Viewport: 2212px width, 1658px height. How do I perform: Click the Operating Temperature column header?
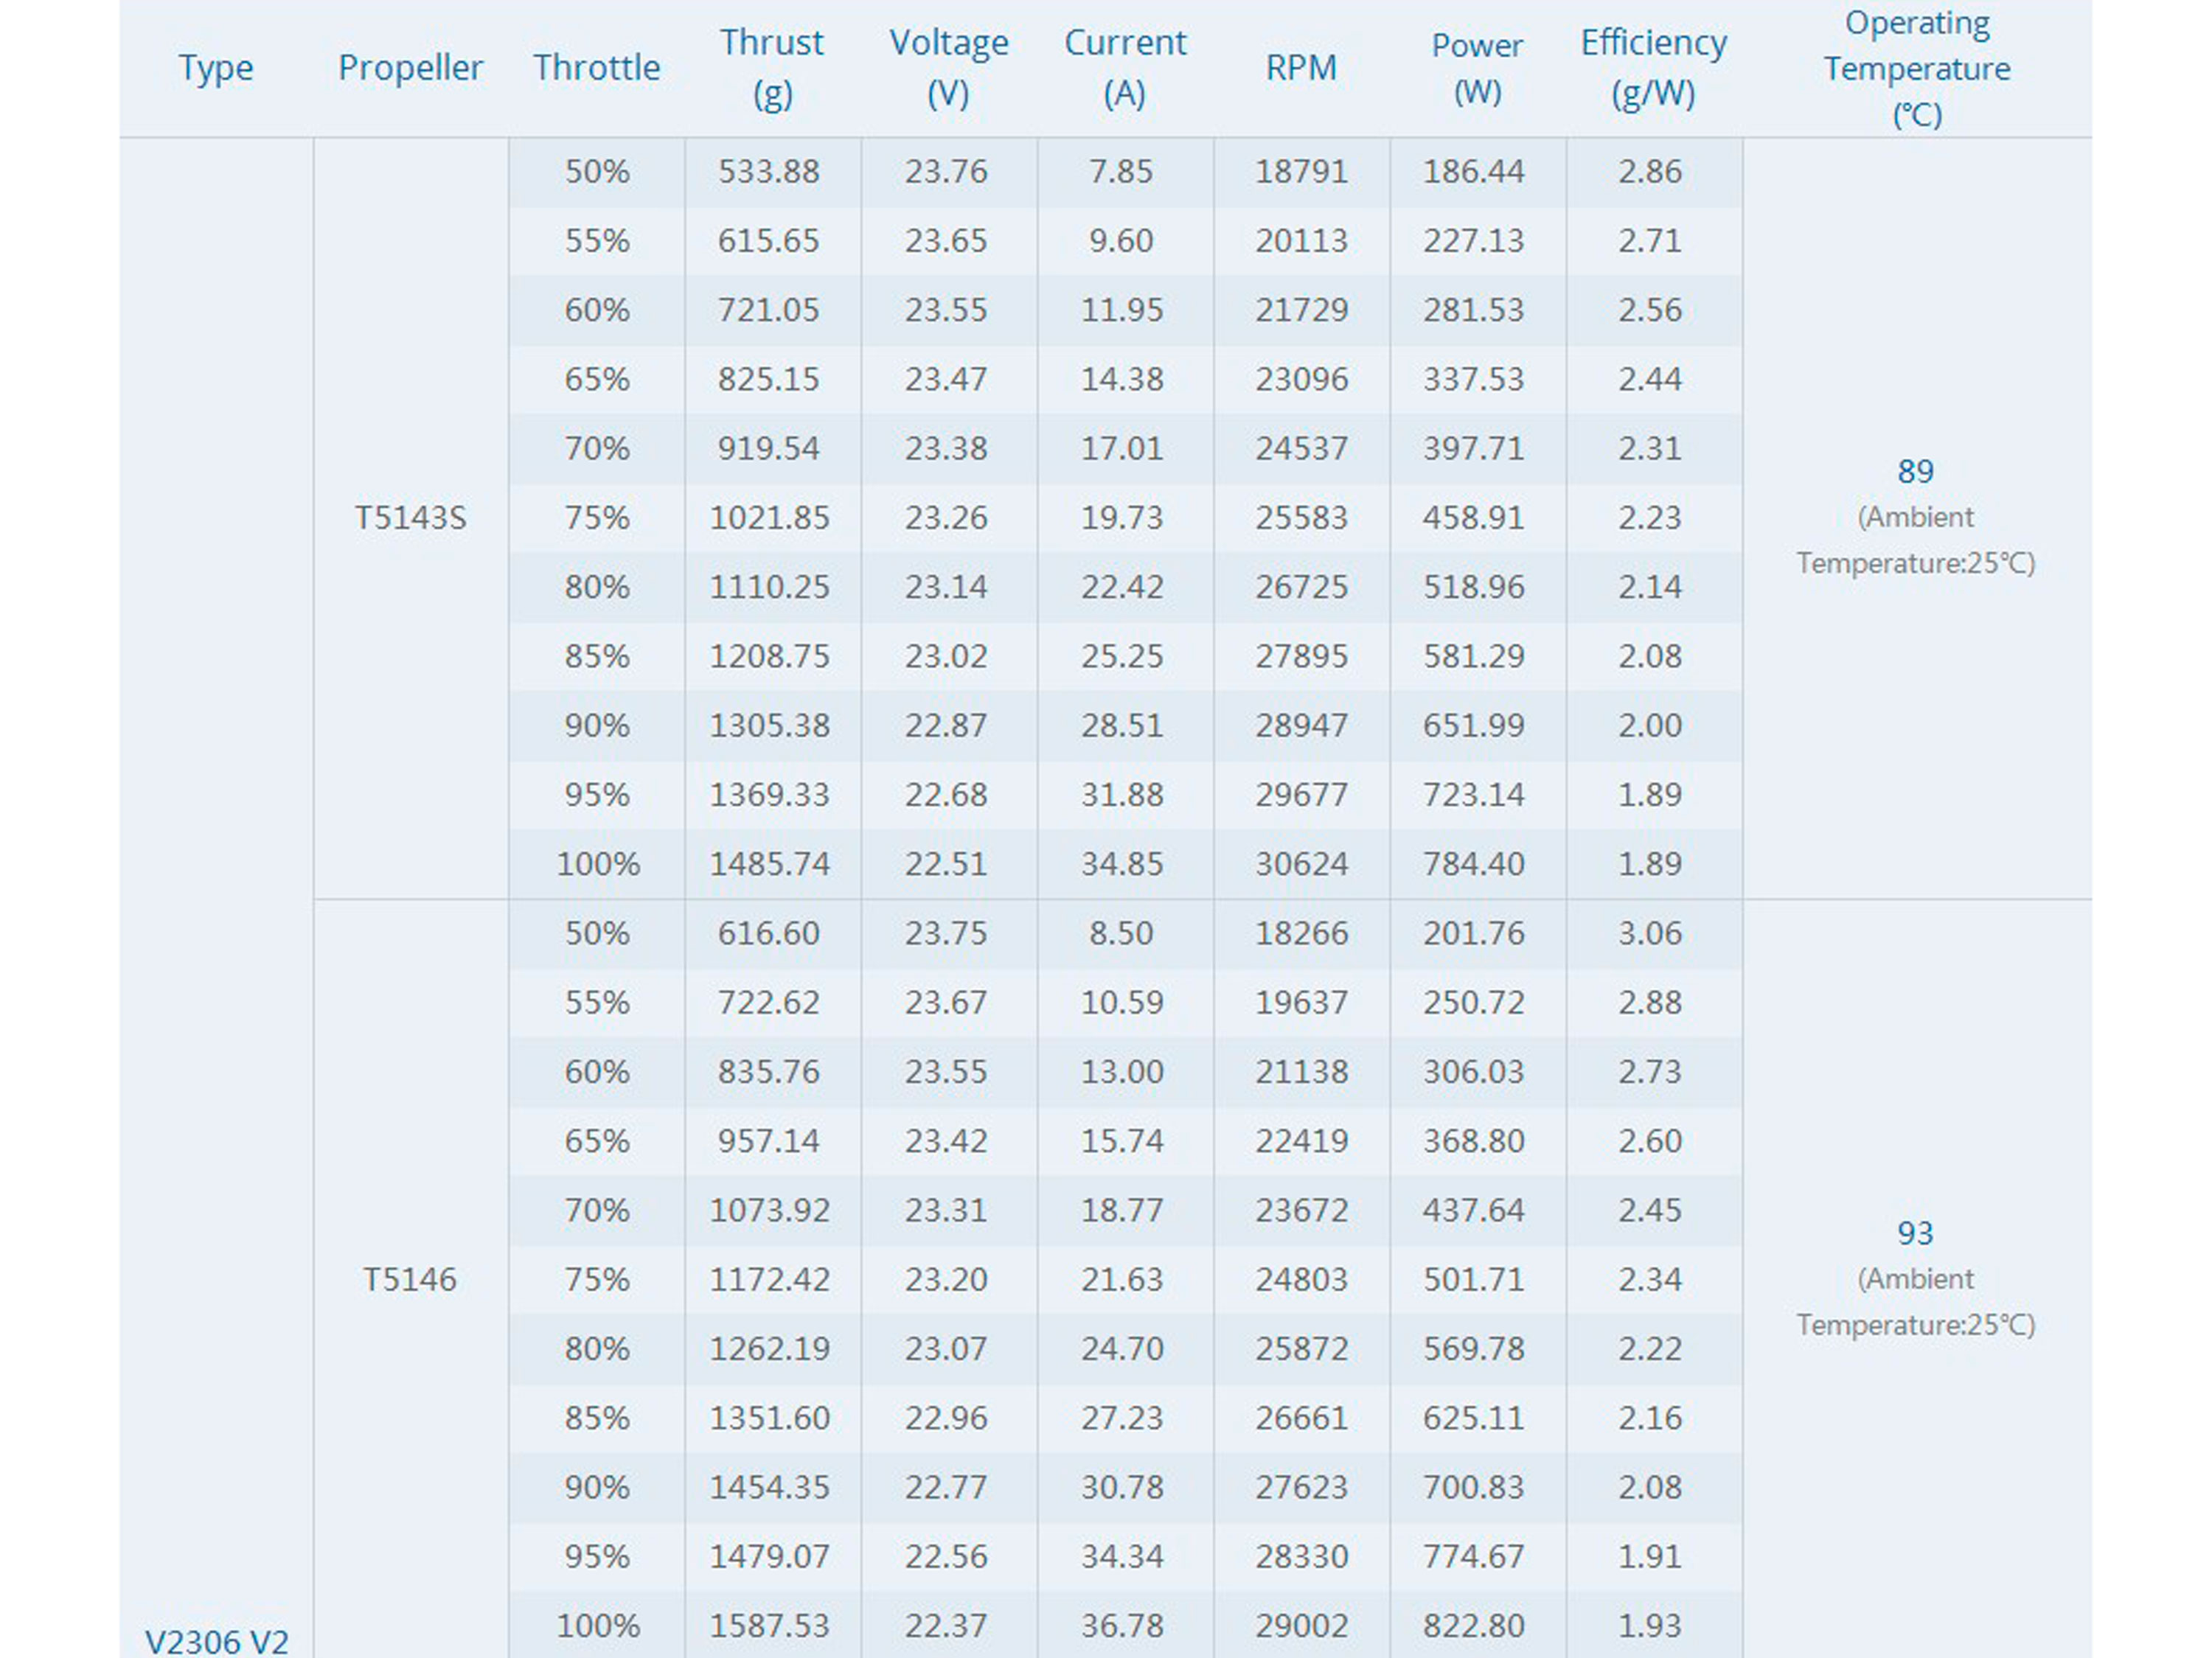1916,68
